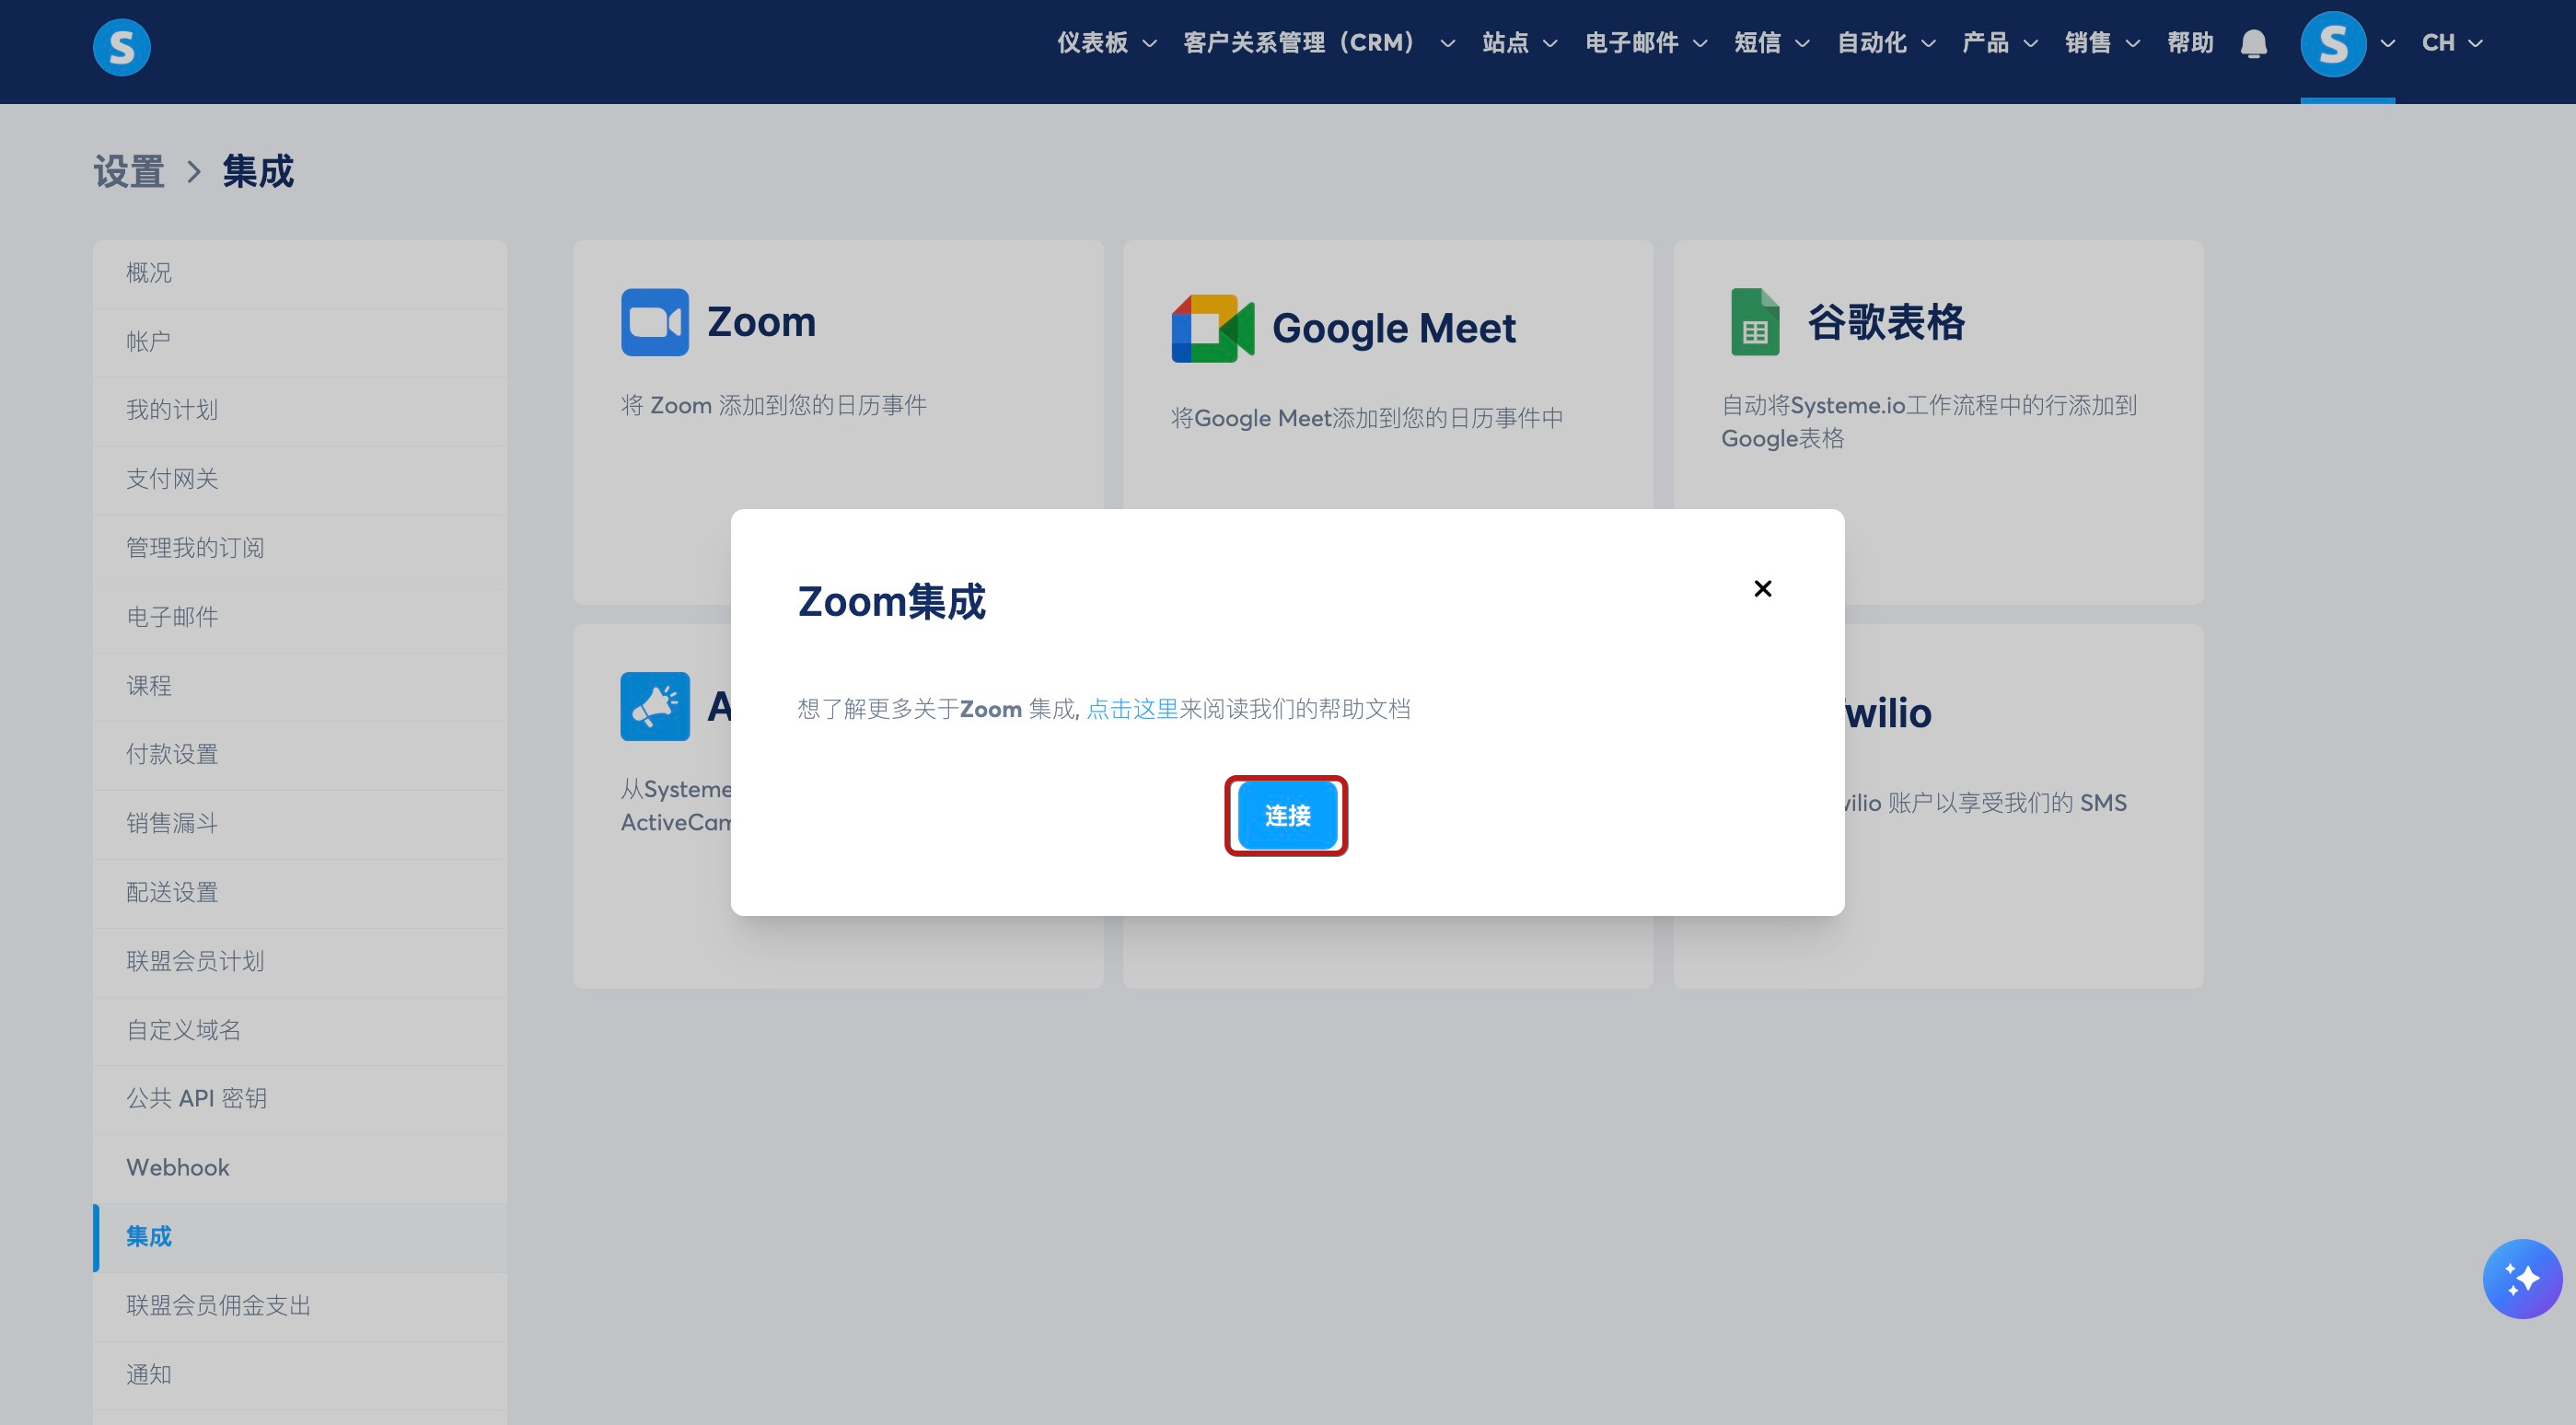2576x1425 pixels.
Task: Click 设置 in the breadcrumb
Action: (129, 172)
